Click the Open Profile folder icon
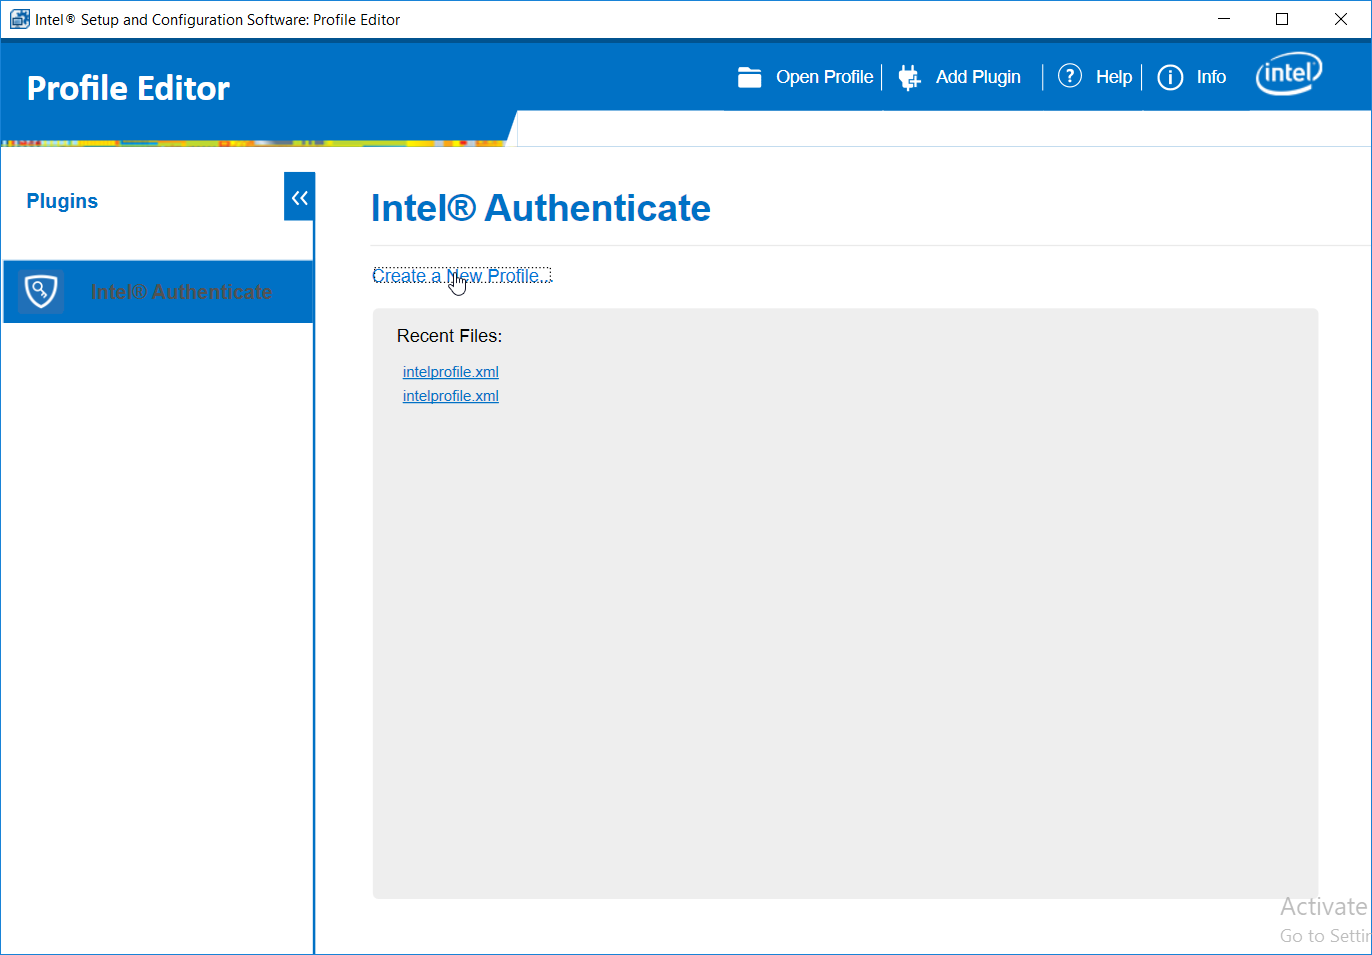Screen dimensions: 1372x955 [x=749, y=77]
